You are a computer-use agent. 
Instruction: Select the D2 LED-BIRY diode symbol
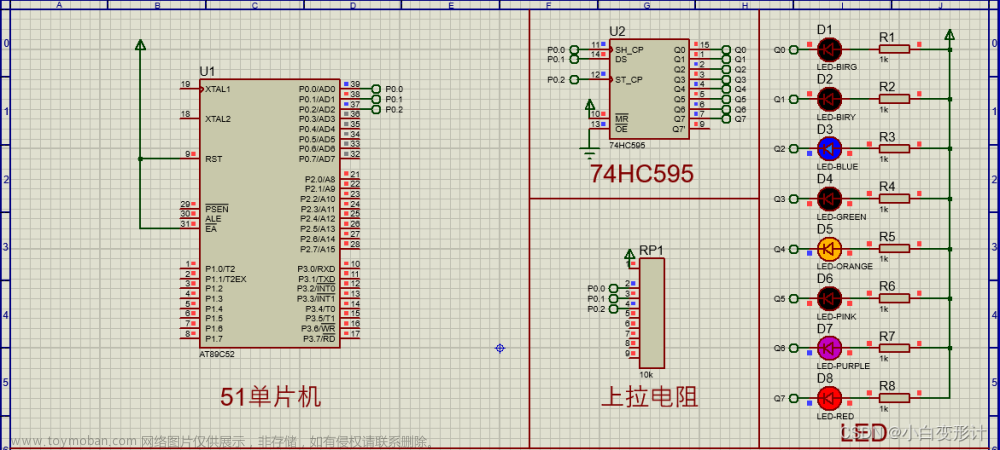pyautogui.click(x=829, y=99)
